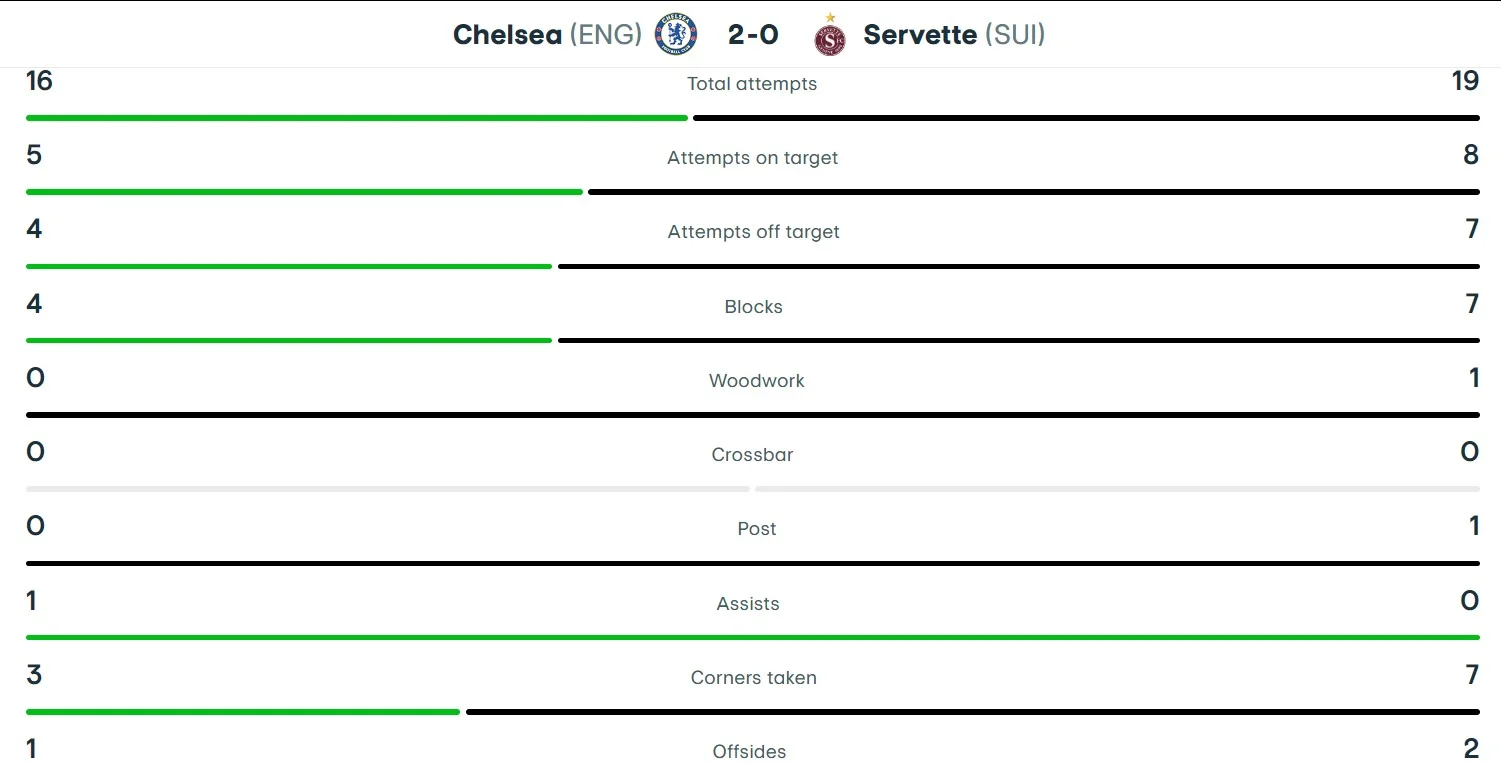Click Chelsea's 5 attempts on target value
Screen dimensions: 1501x763
(34, 155)
